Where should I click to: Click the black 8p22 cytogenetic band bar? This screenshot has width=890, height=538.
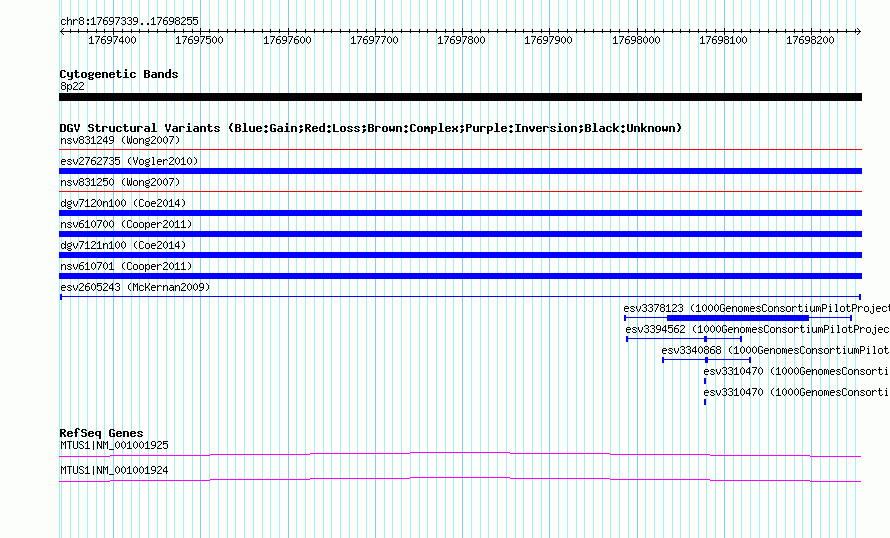(x=460, y=97)
